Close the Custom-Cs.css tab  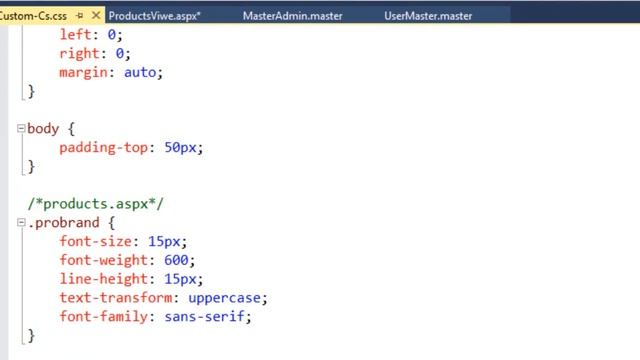point(96,16)
